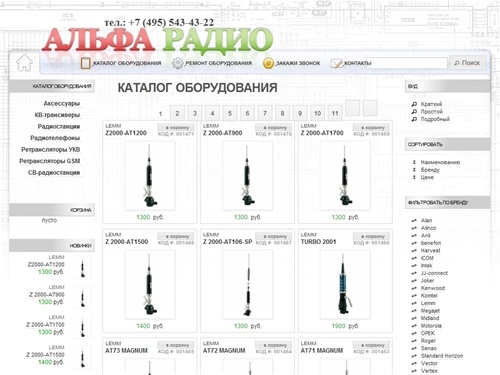Filter by brand Midland
The width and height of the screenshot is (500, 375).
(430, 318)
